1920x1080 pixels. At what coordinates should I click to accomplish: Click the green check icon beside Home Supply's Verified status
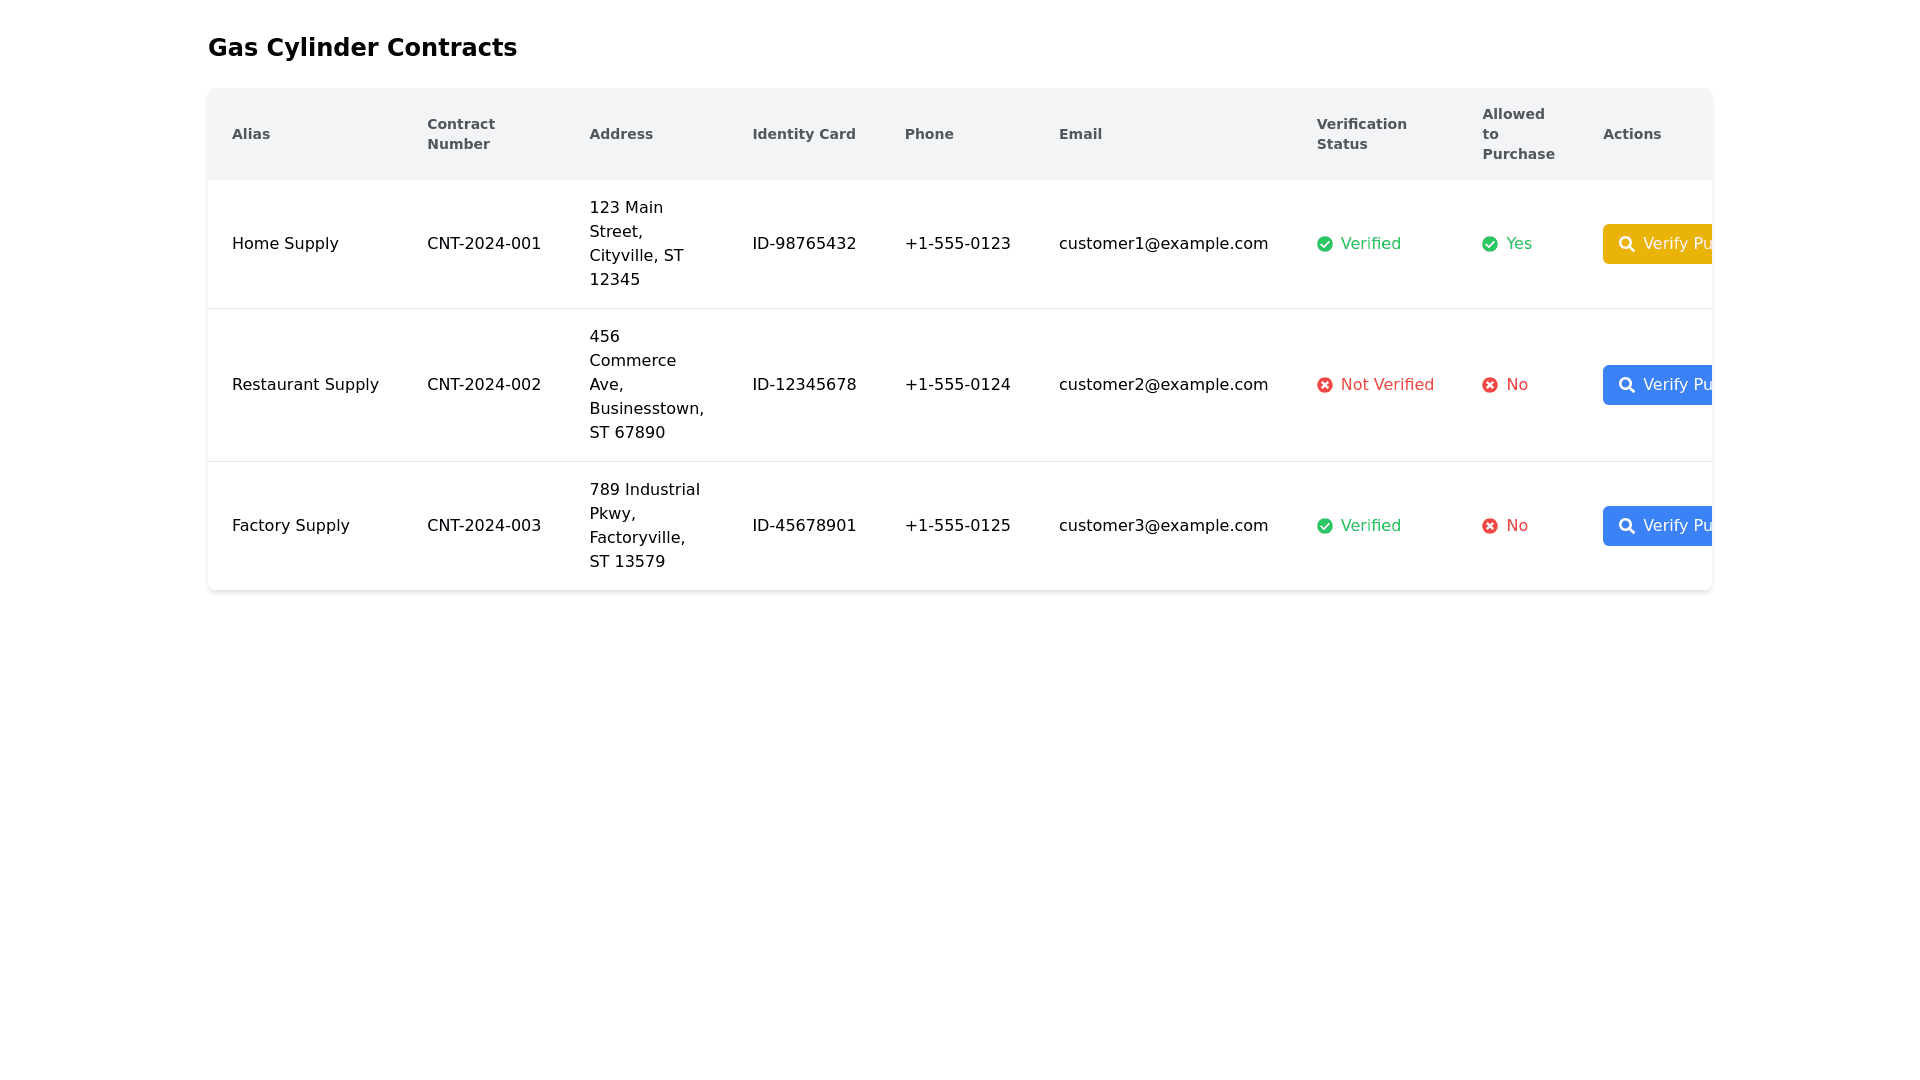(1325, 244)
